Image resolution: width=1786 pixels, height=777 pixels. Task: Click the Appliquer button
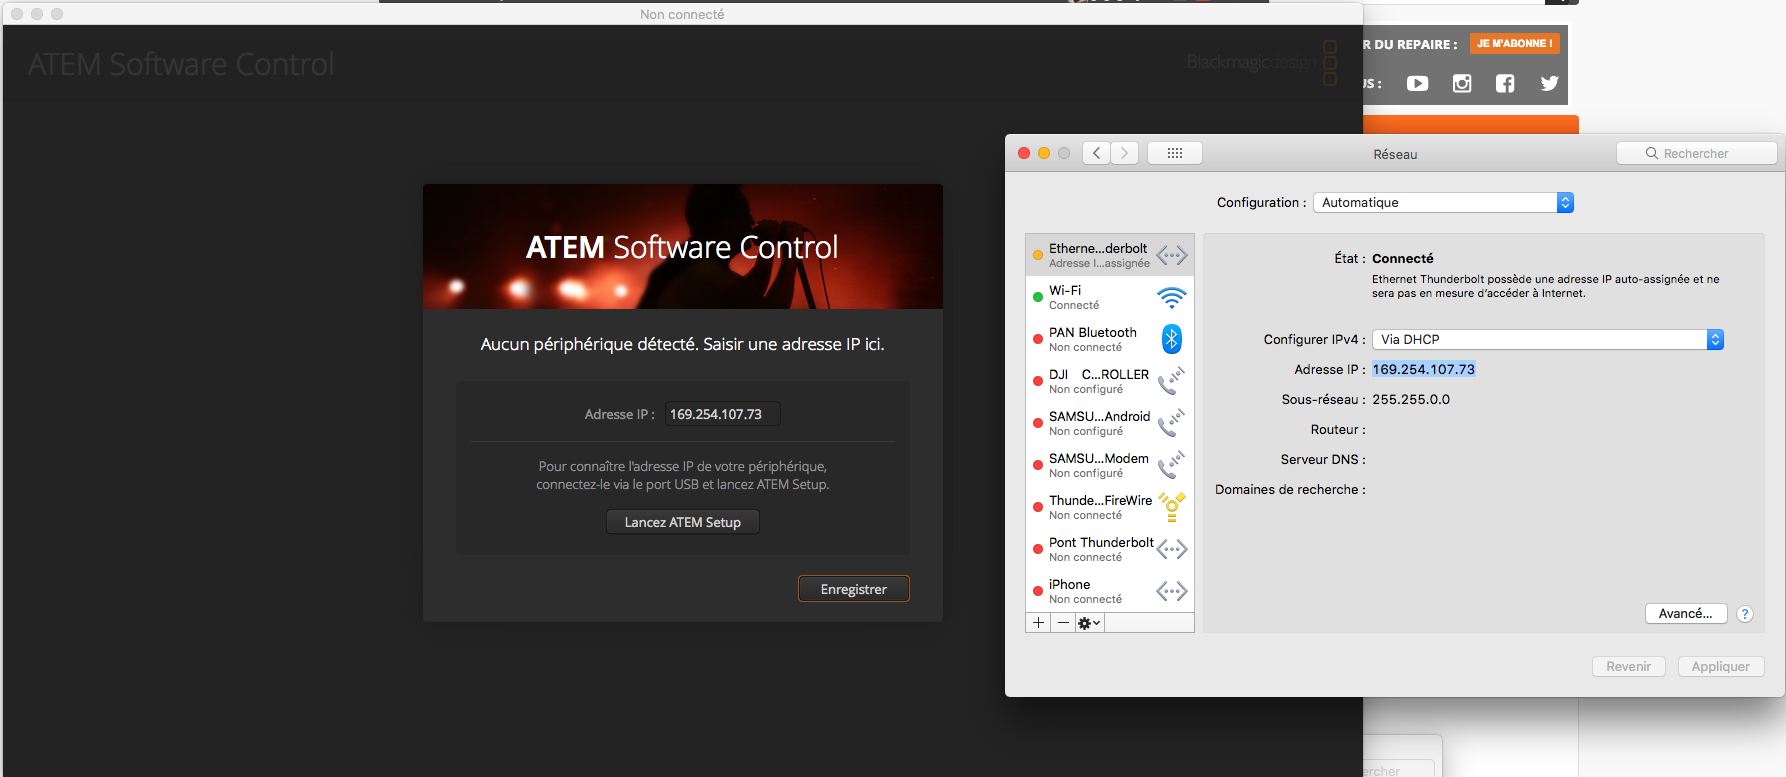(1720, 666)
